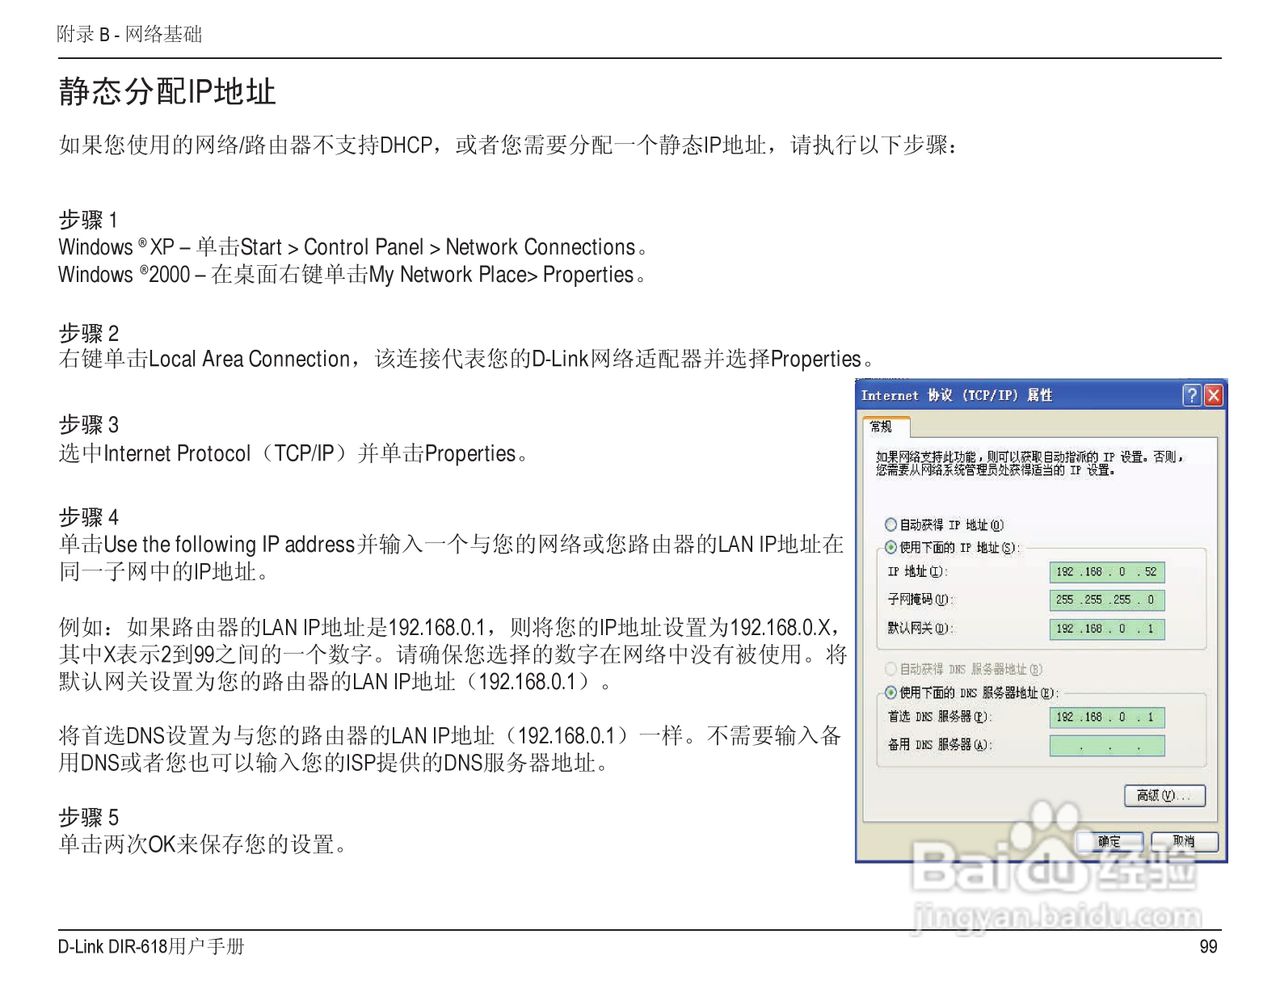Focus the IP 地址 field showing 192.168.0.52
This screenshot has width=1280, height=989.
coord(1107,572)
